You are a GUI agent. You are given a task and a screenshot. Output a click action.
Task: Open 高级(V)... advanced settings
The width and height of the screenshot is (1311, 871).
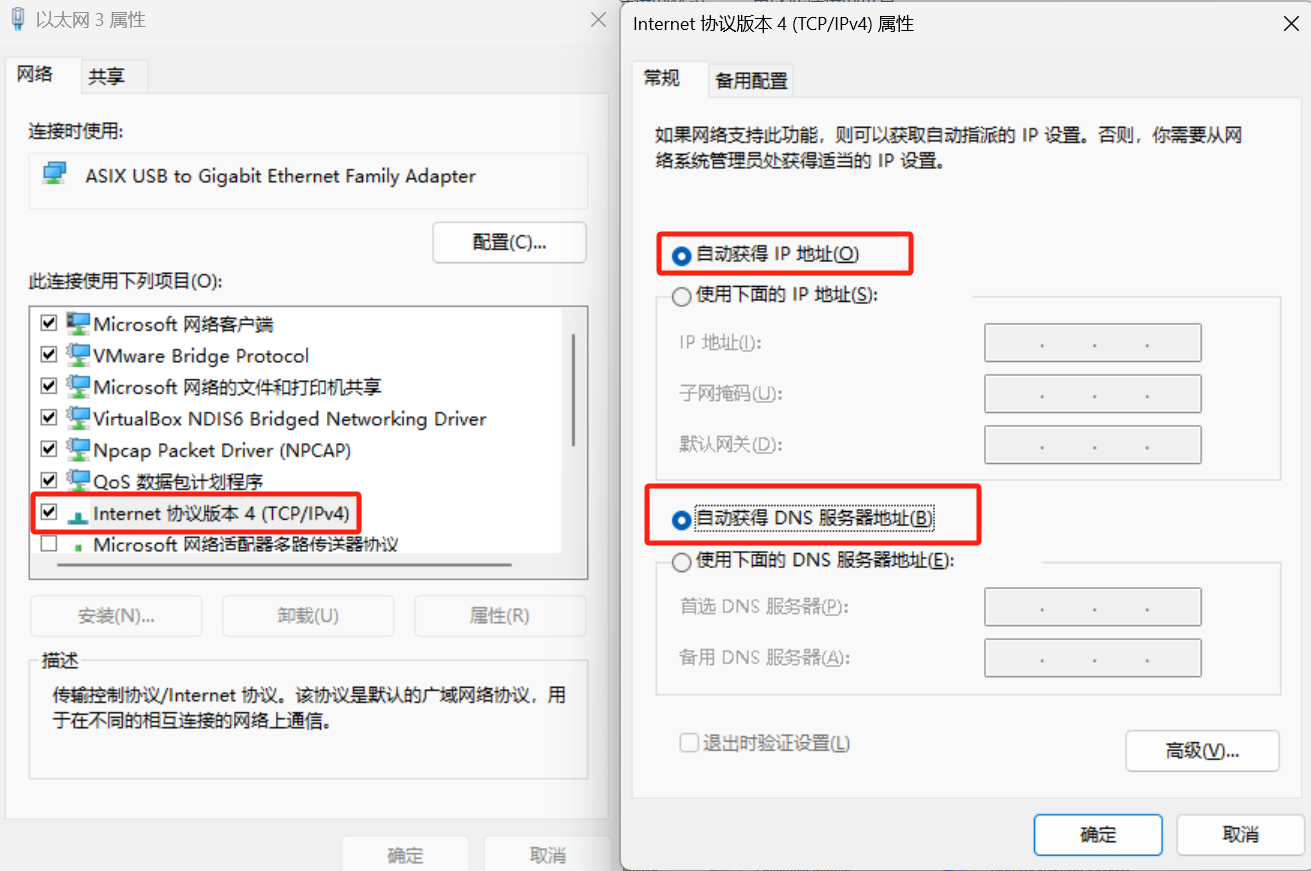coord(1202,751)
